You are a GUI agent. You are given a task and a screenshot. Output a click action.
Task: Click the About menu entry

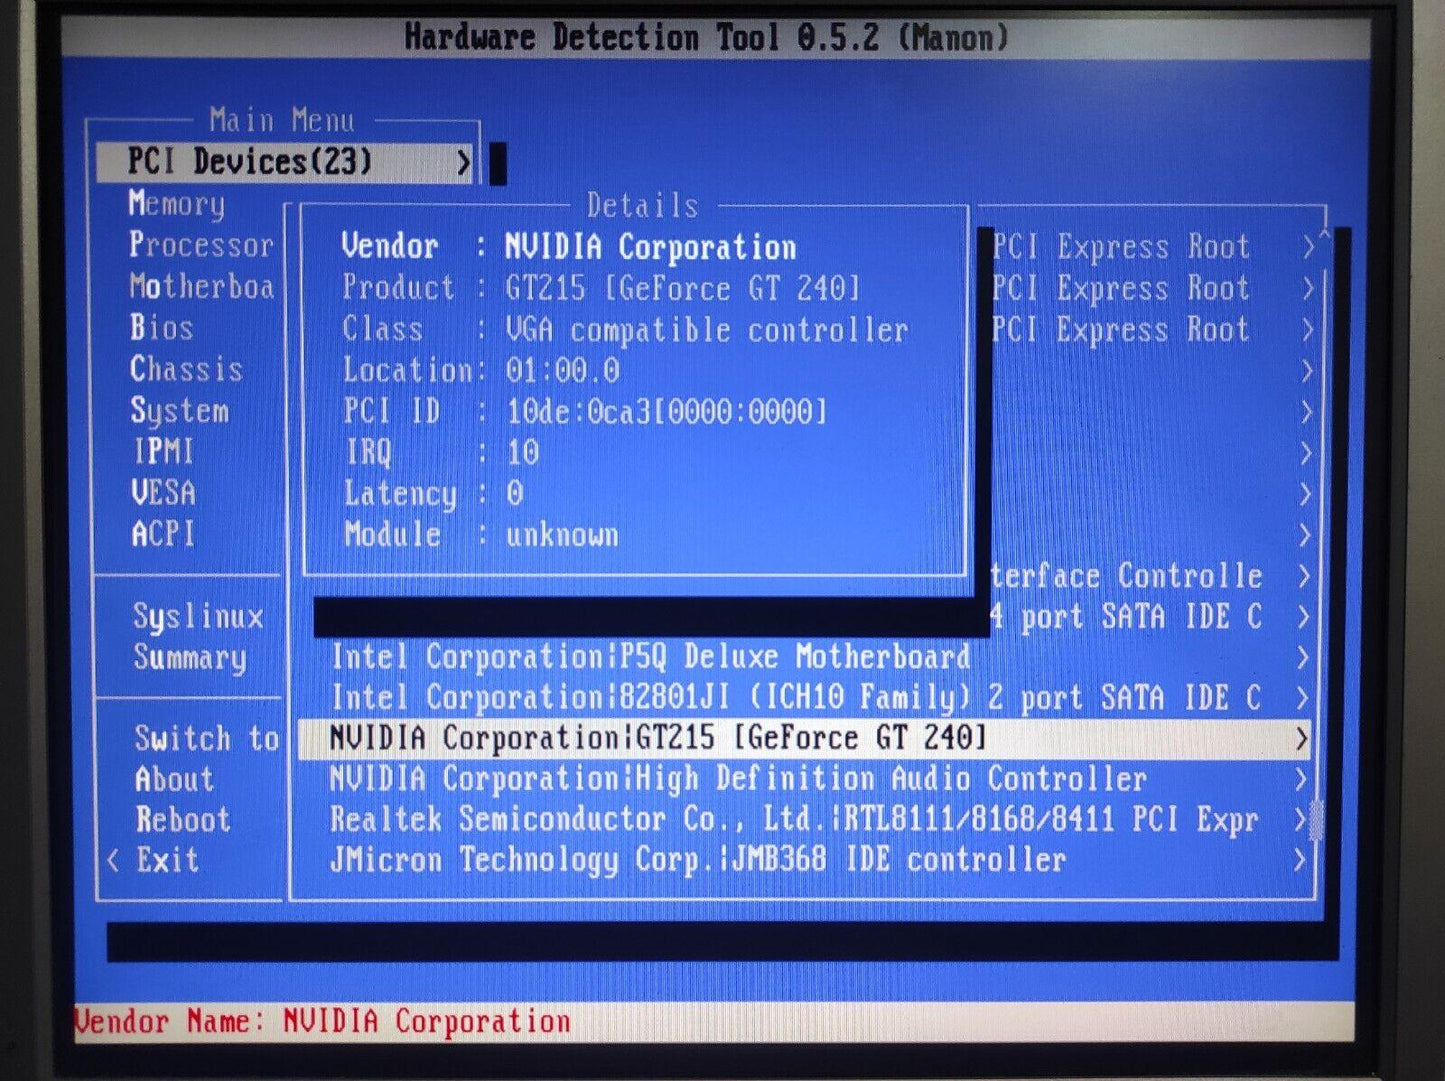tap(174, 779)
